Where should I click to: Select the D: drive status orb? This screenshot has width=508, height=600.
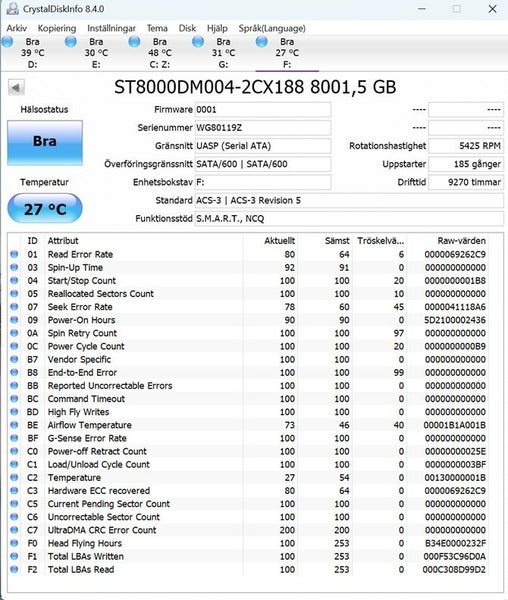8,42
